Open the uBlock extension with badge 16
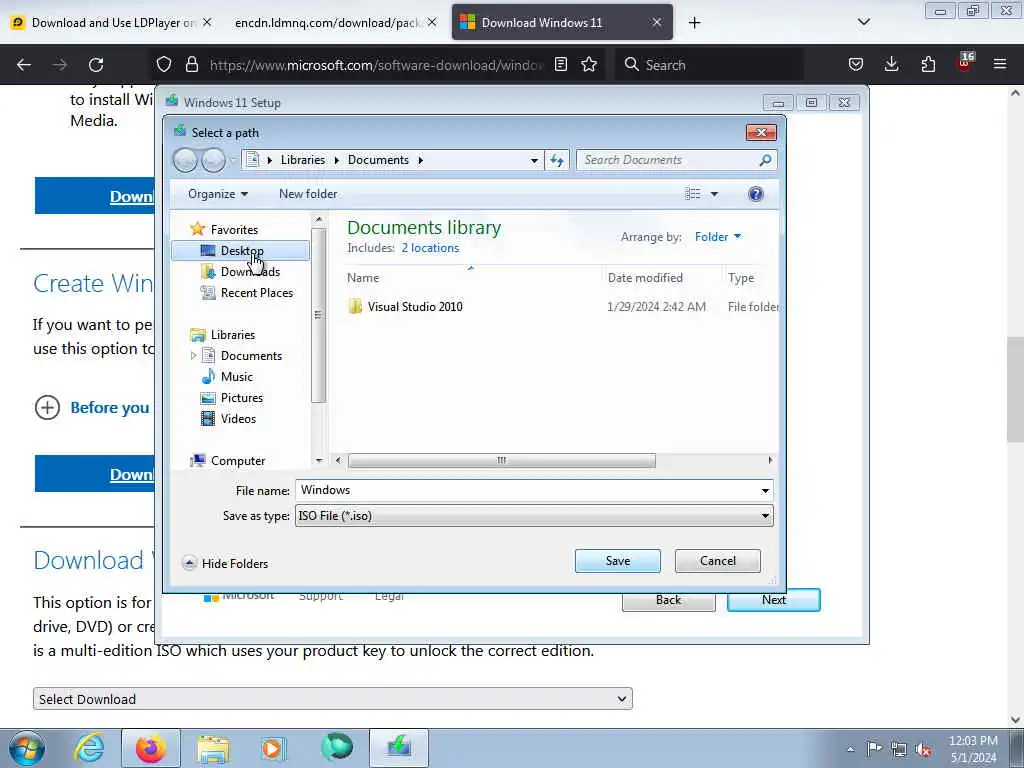 tap(965, 62)
